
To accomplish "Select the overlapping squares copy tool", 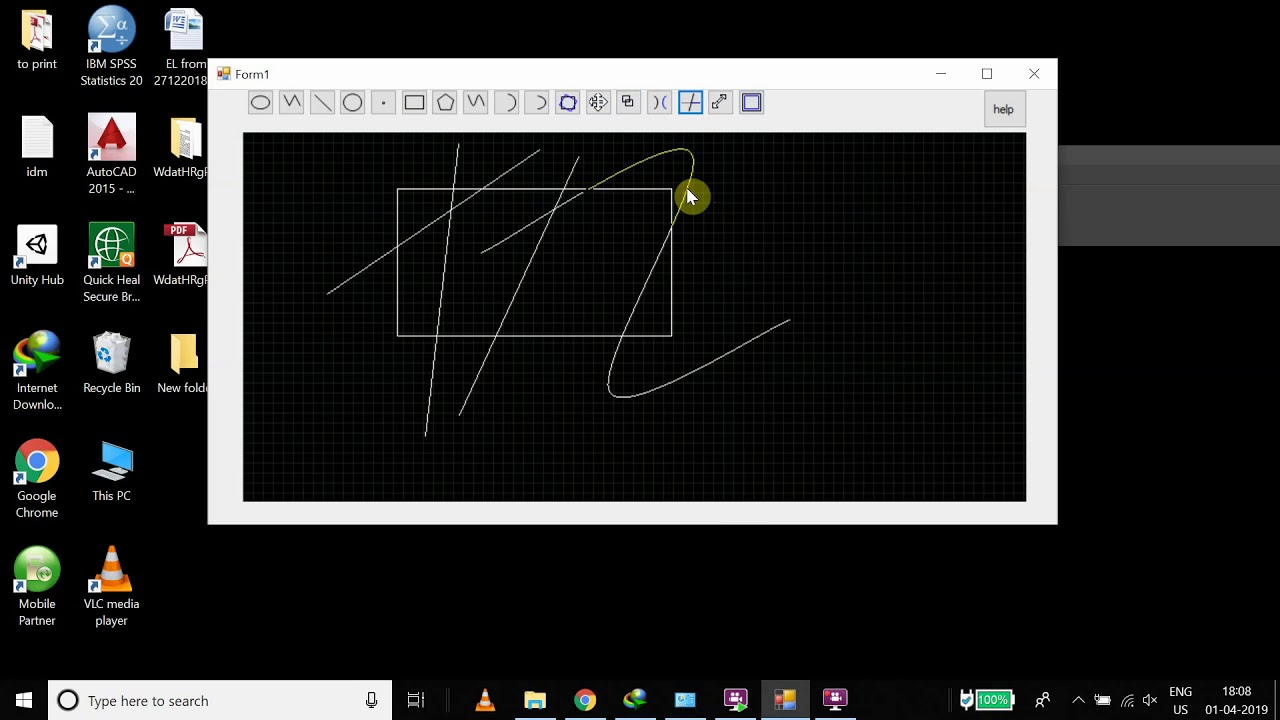I will (x=628, y=102).
